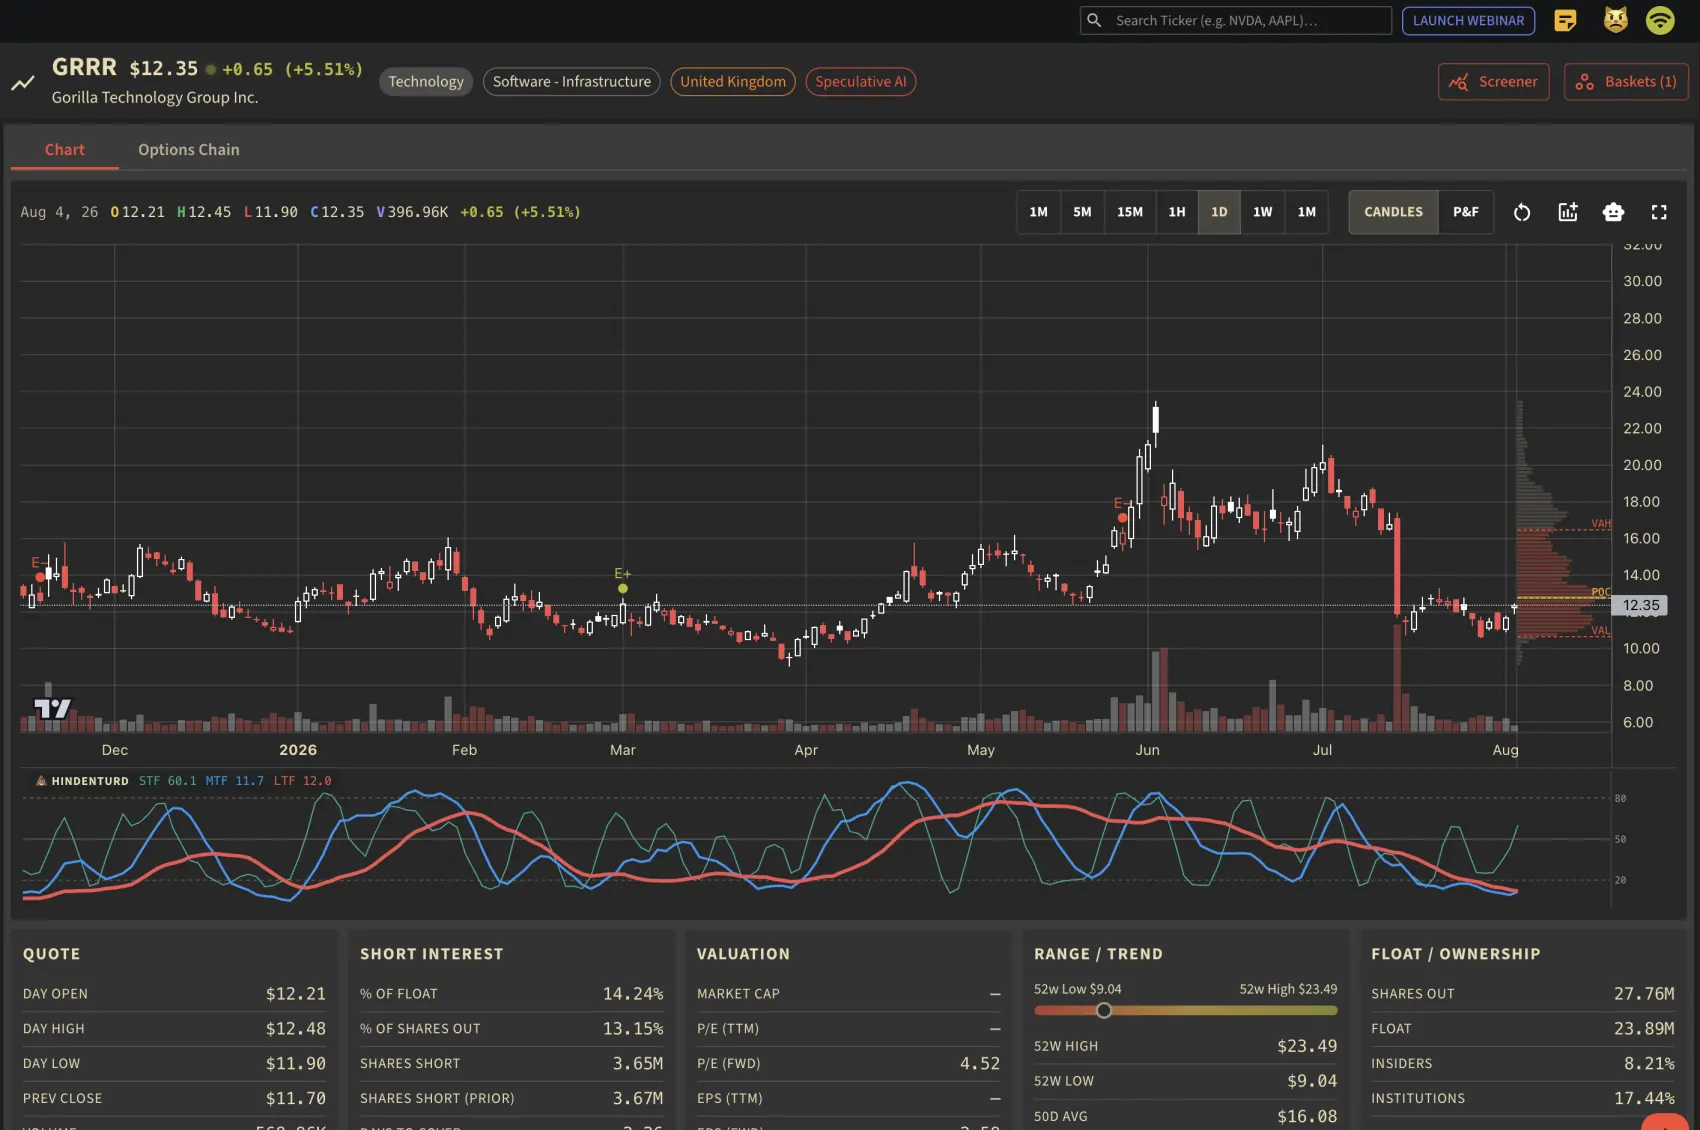Click the HINDENTURD indicator label
This screenshot has height=1130, width=1700.
[x=90, y=781]
